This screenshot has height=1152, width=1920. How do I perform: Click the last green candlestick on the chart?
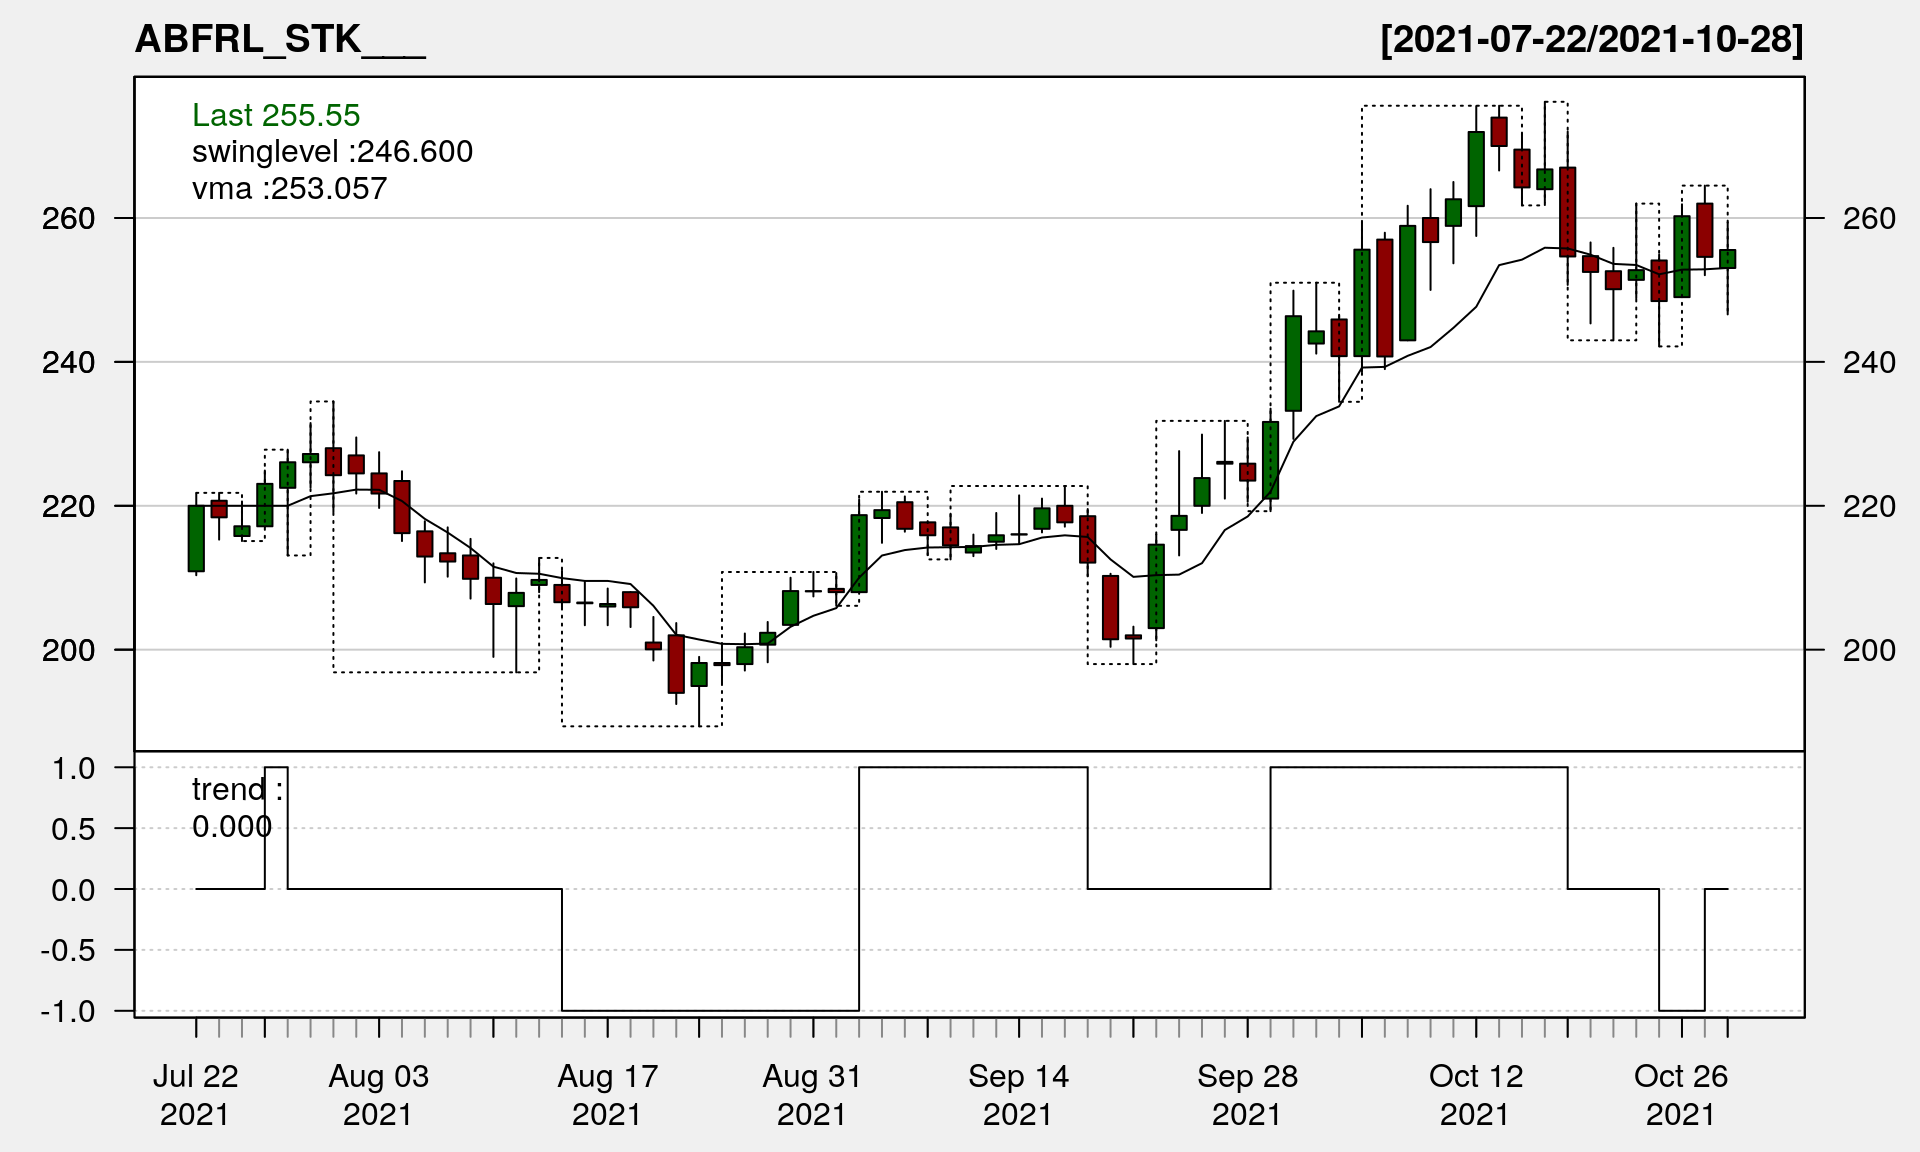[x=1727, y=259]
